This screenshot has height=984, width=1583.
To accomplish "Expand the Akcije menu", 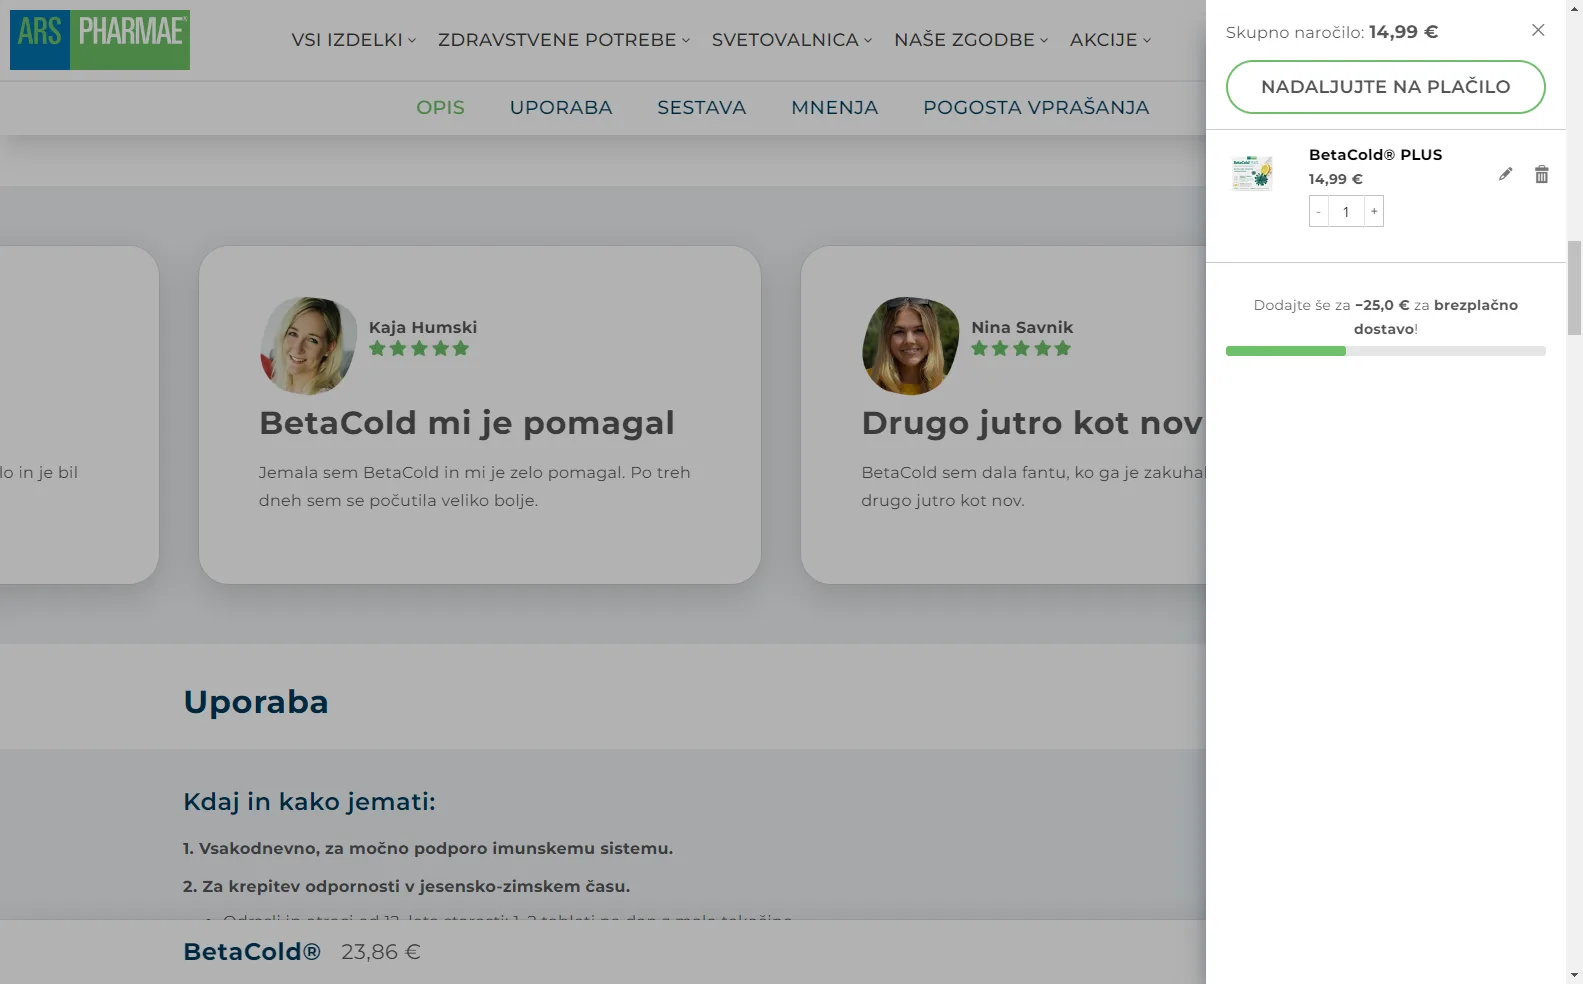I will [x=1111, y=40].
